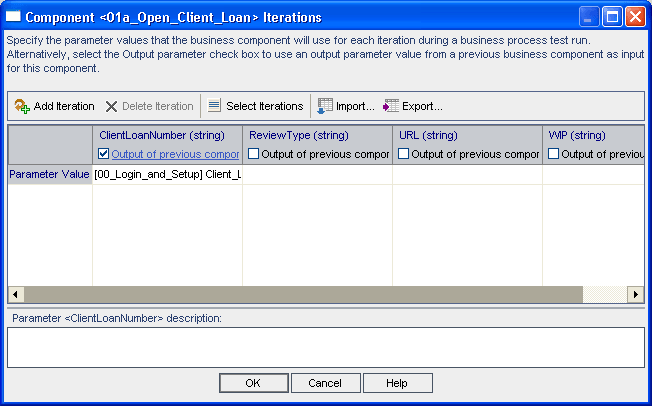Tick the URL output of previous component checkbox
This screenshot has width=652, height=406.
(404, 154)
